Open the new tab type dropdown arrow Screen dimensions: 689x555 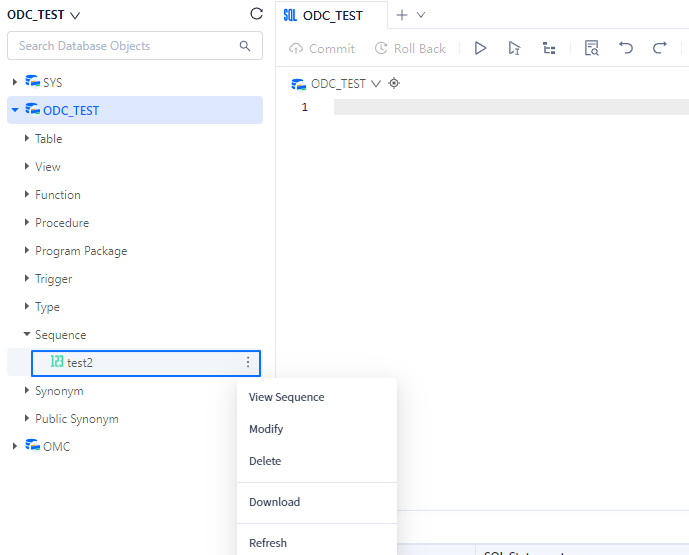coord(421,15)
